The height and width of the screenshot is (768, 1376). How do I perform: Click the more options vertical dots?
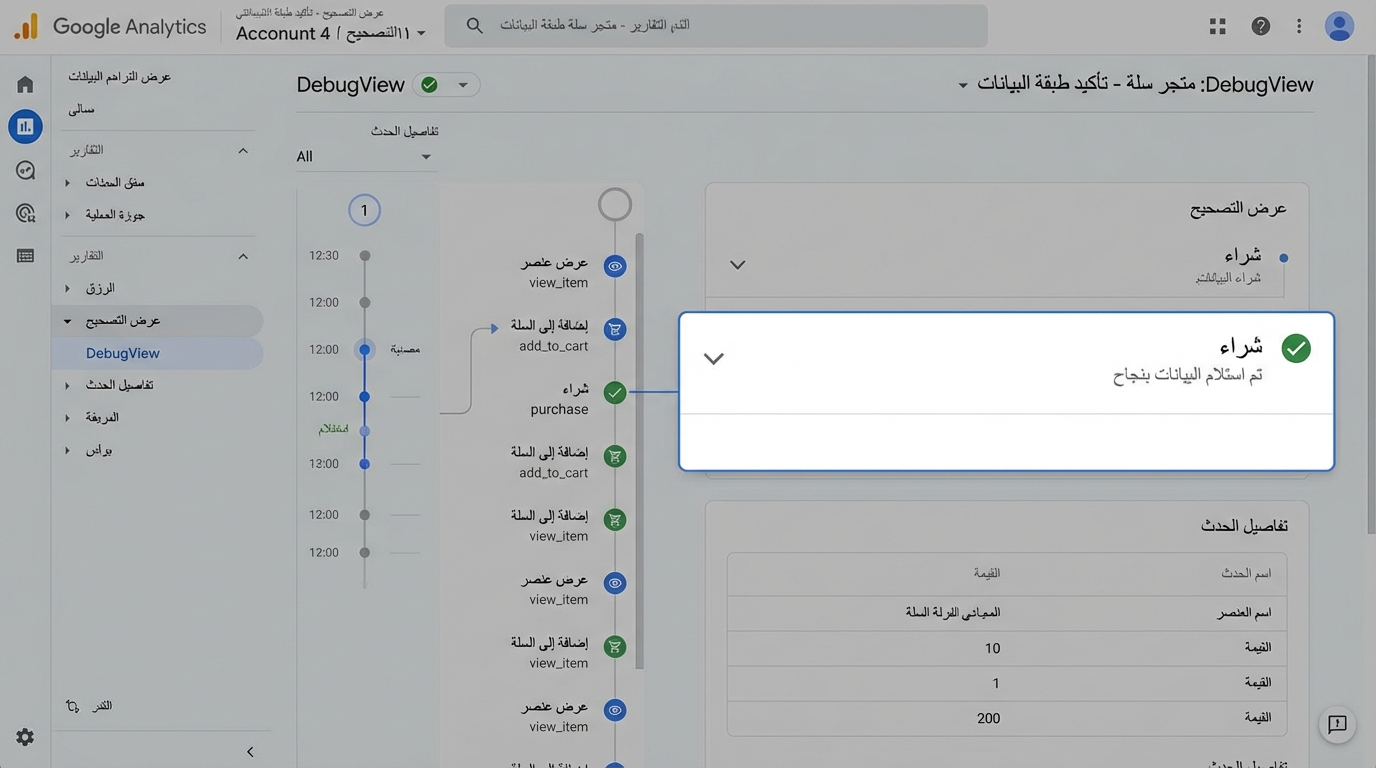coord(1299,27)
